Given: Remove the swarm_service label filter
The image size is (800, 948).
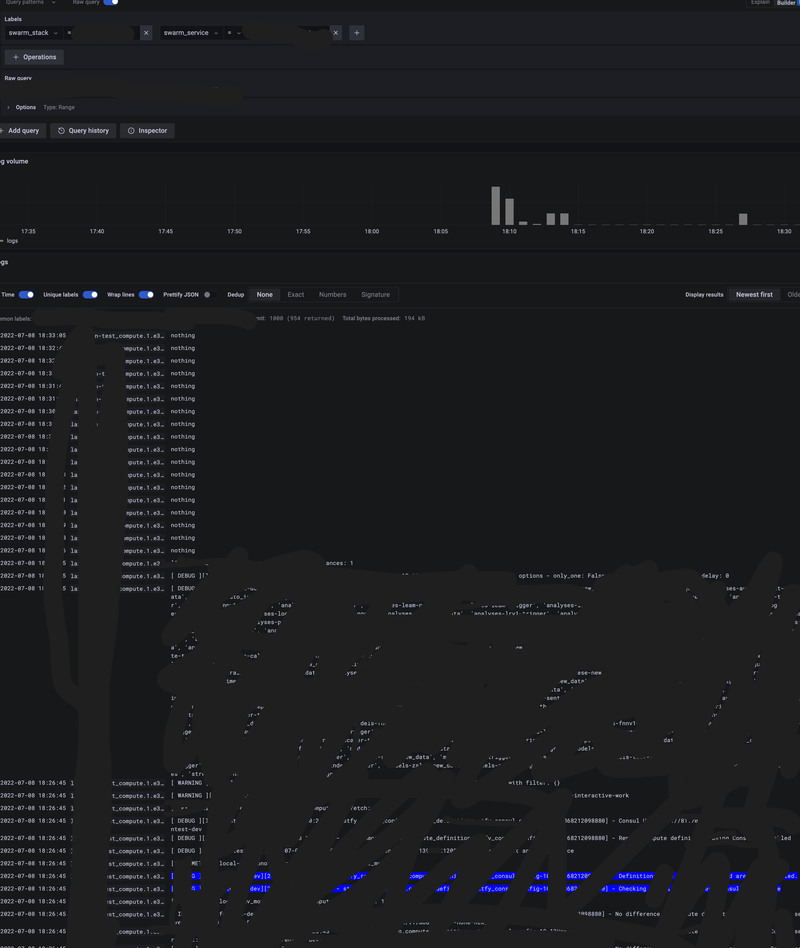Looking at the screenshot, I should coord(336,33).
